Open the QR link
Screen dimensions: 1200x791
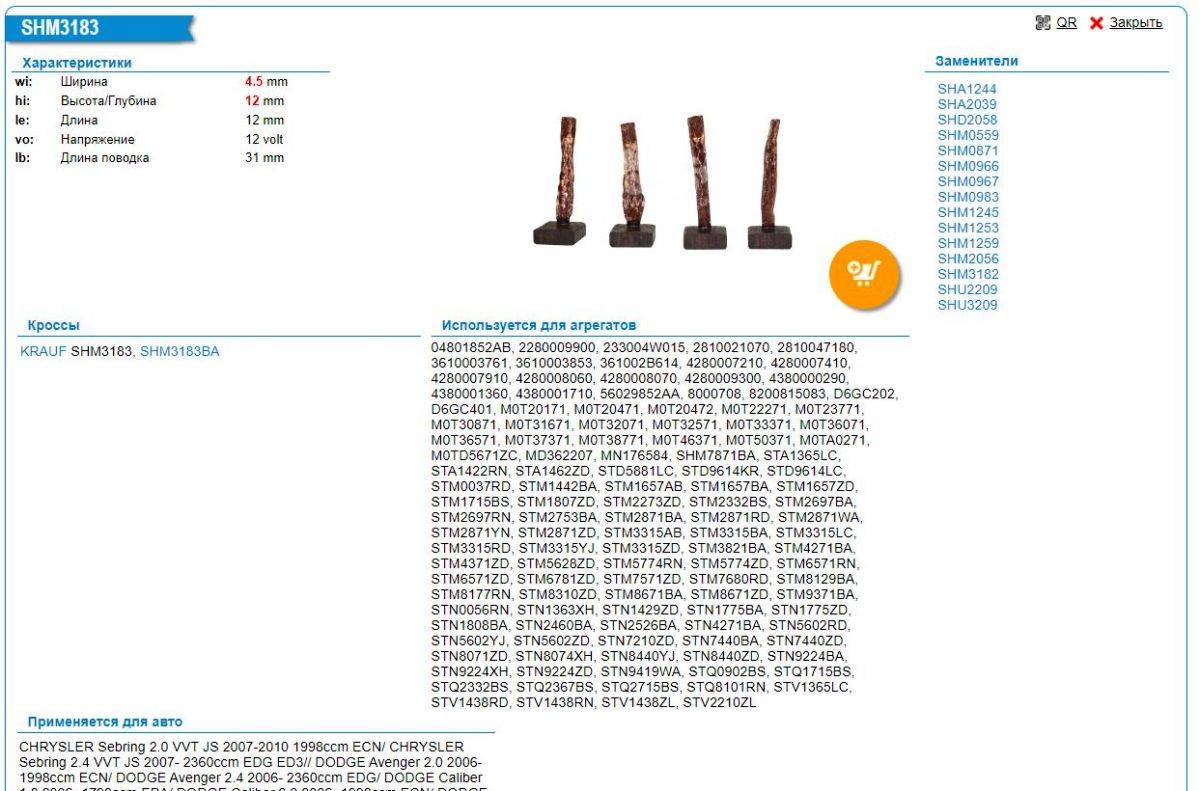[1067, 23]
